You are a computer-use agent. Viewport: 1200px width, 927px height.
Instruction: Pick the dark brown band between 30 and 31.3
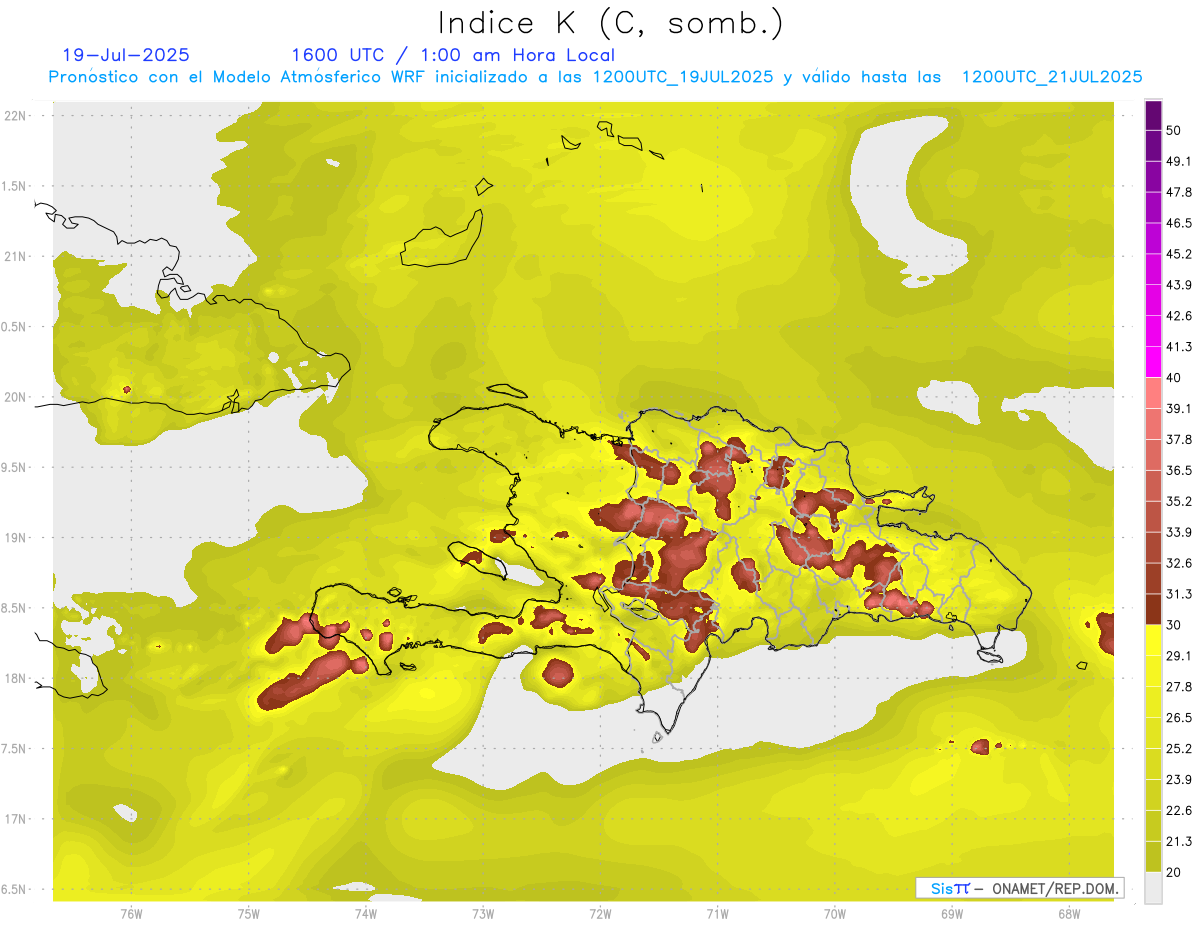1153,609
